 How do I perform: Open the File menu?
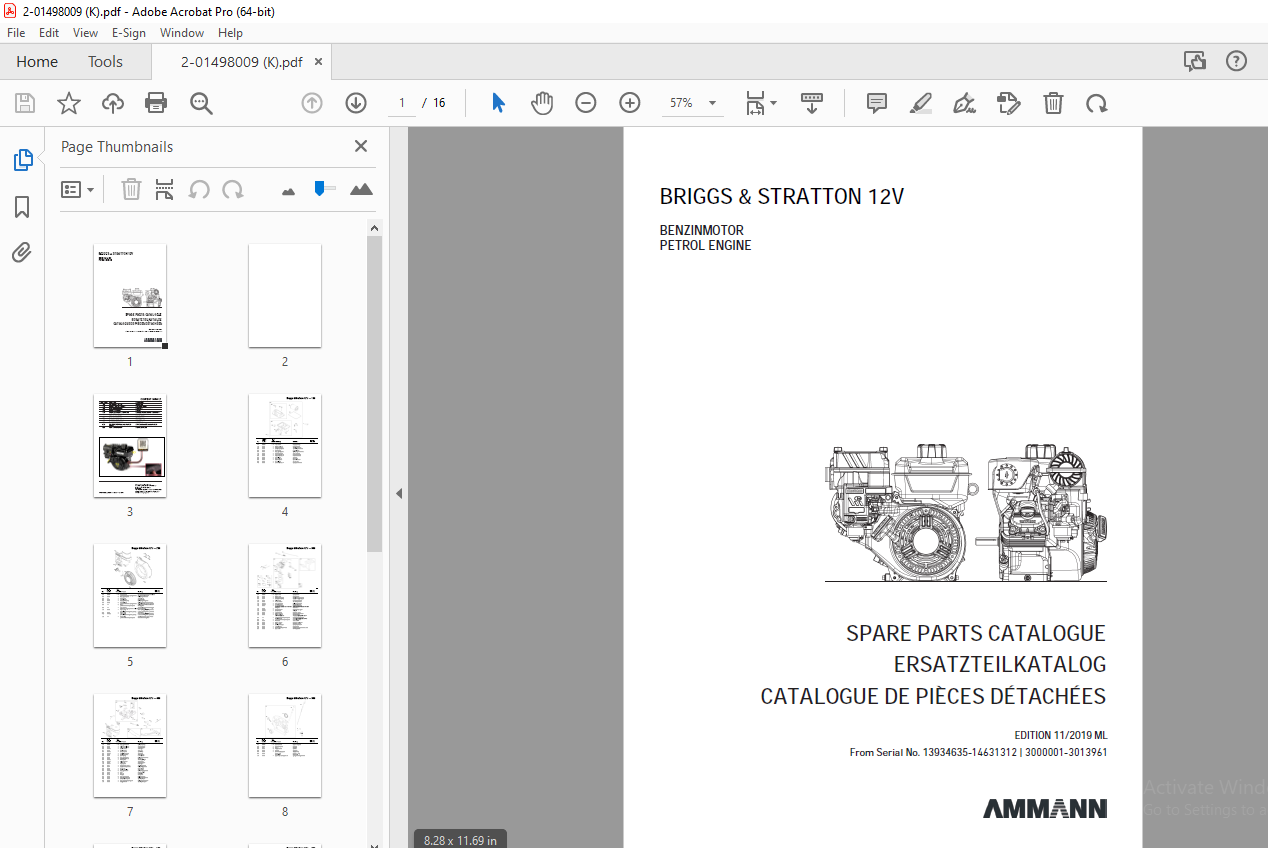16,33
